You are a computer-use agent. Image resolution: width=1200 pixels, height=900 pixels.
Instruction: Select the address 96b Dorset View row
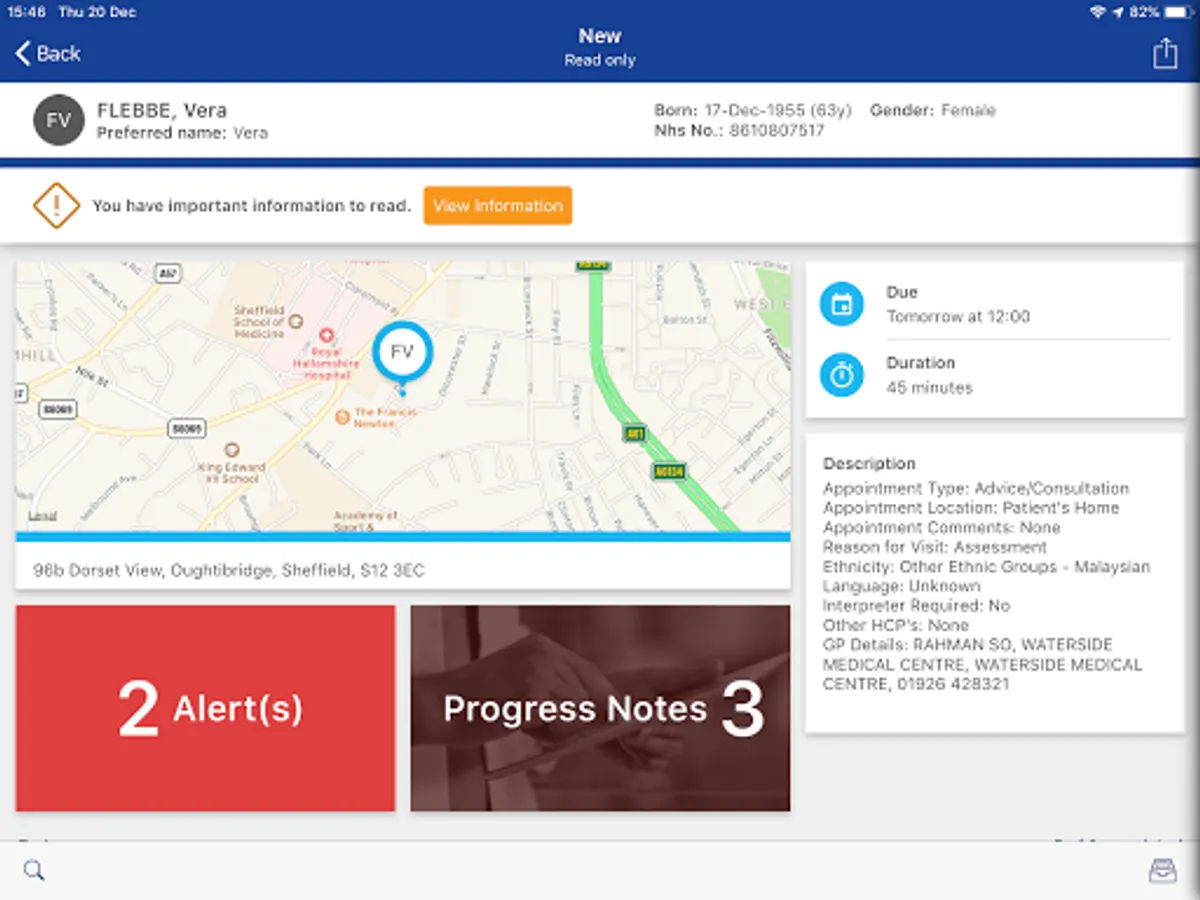tap(403, 570)
